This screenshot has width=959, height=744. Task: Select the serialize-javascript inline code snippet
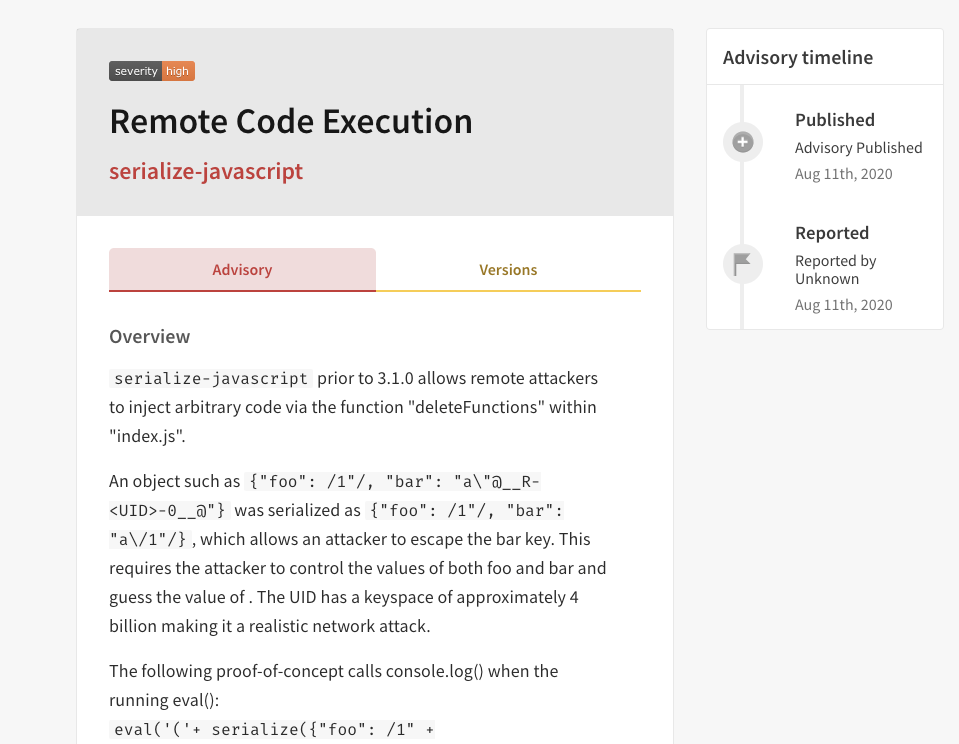coord(209,378)
